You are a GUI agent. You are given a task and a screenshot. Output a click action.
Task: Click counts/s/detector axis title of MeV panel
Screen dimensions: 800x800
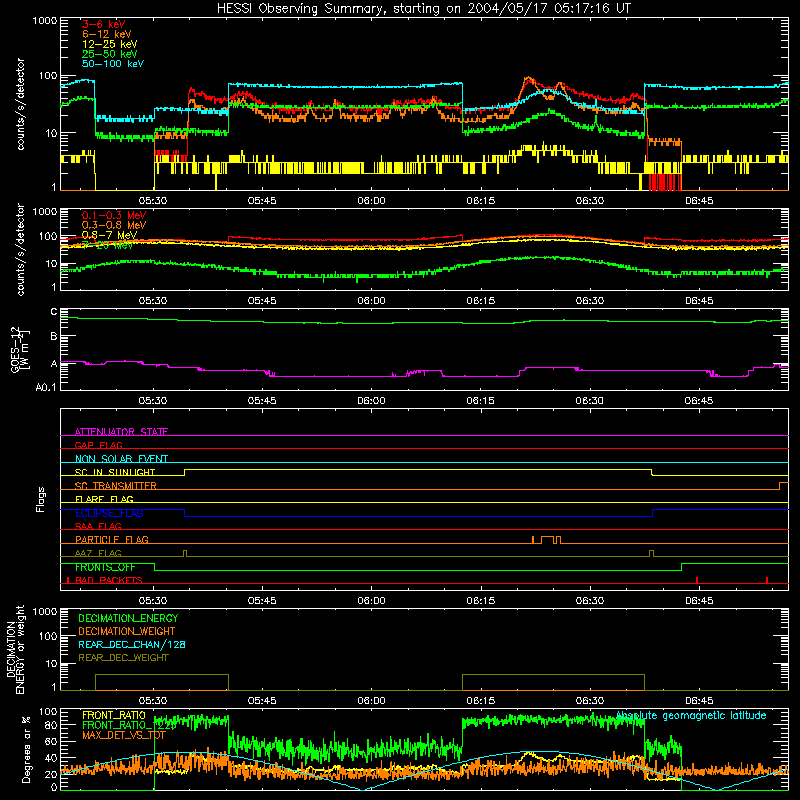point(20,249)
